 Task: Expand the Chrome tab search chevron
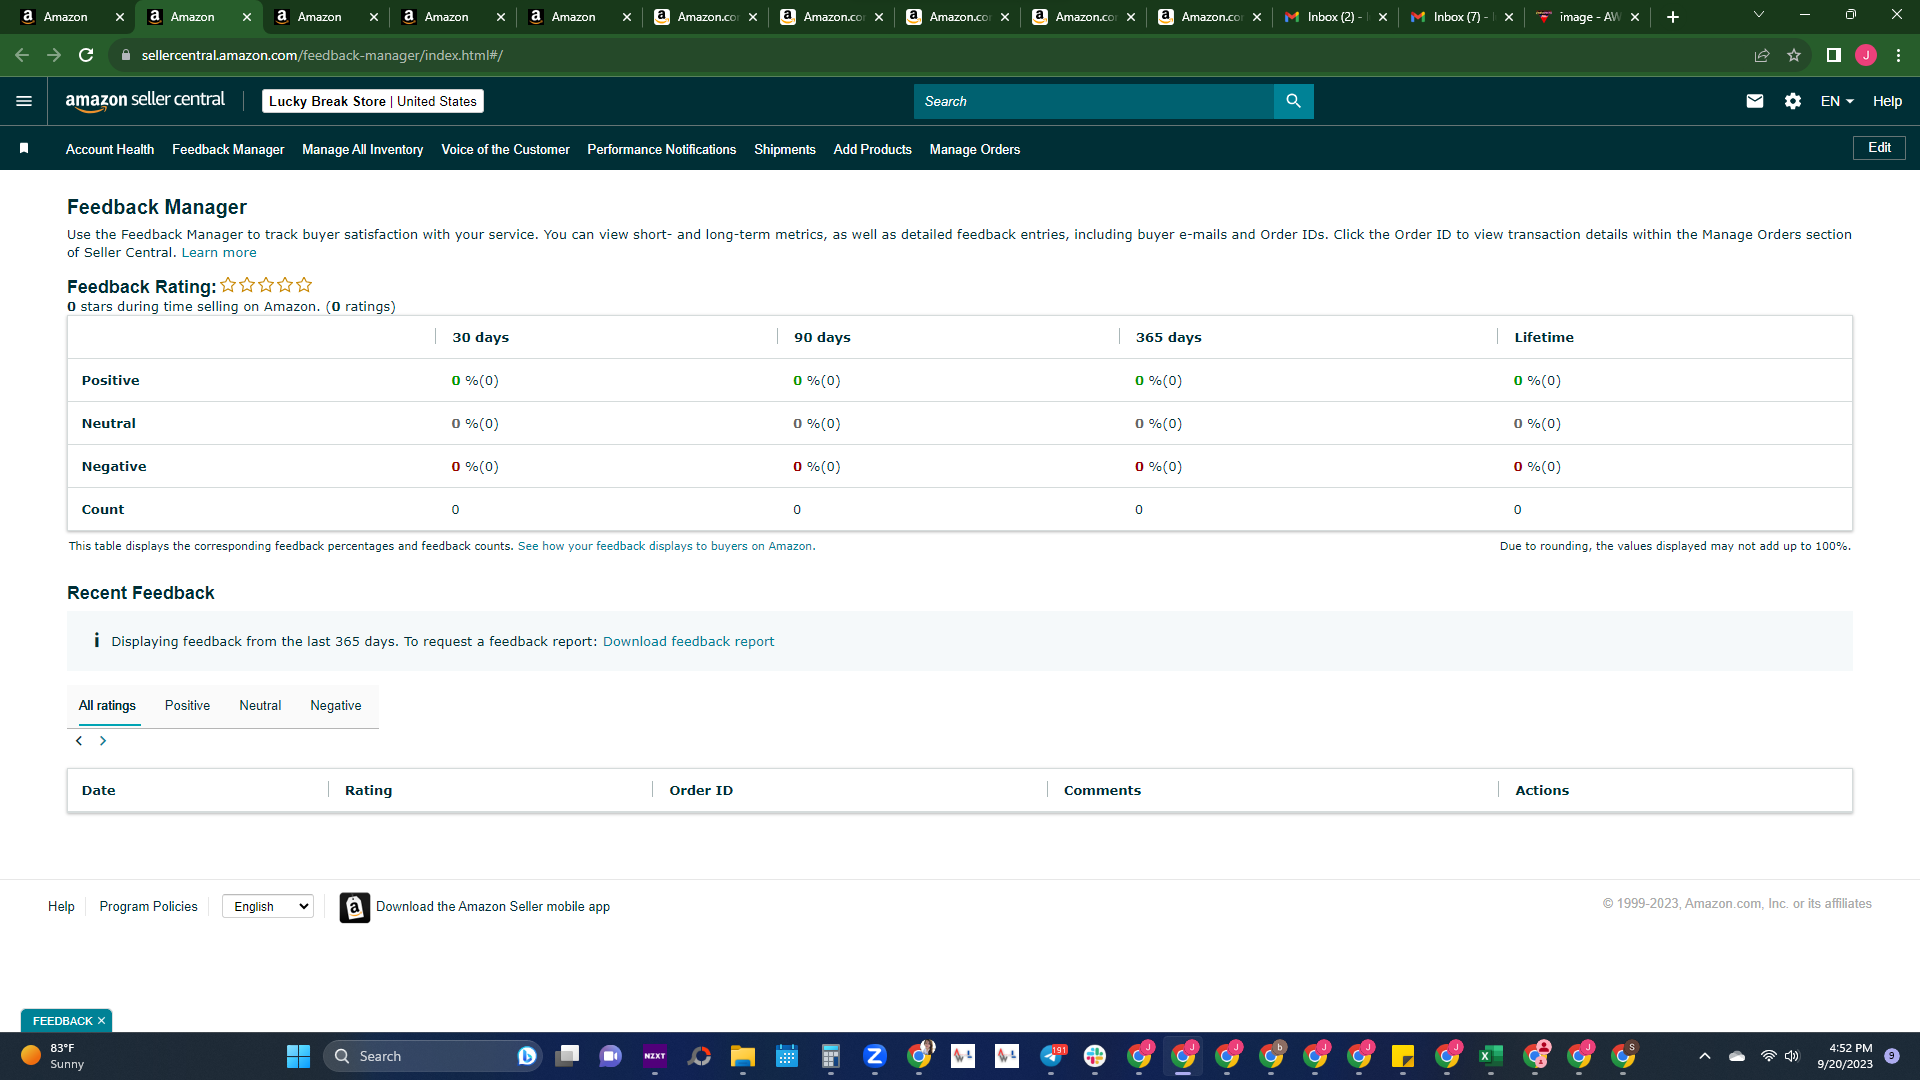pyautogui.click(x=1759, y=15)
